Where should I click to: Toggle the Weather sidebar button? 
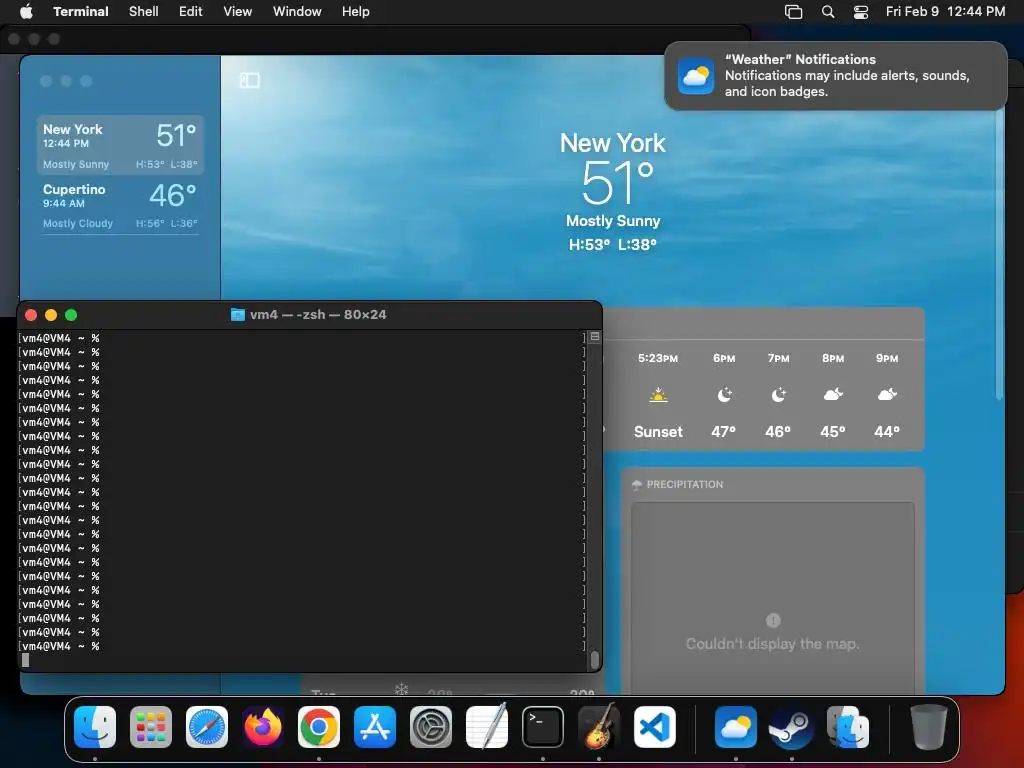(x=249, y=80)
